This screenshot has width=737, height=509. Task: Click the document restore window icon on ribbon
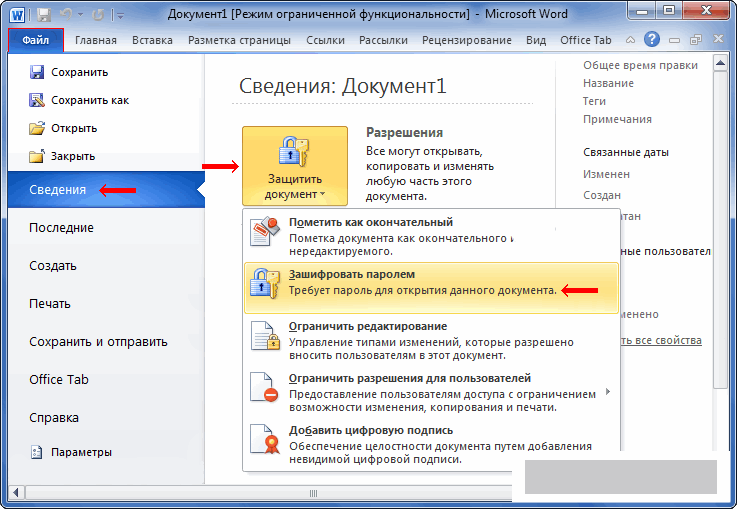pyautogui.click(x=696, y=40)
